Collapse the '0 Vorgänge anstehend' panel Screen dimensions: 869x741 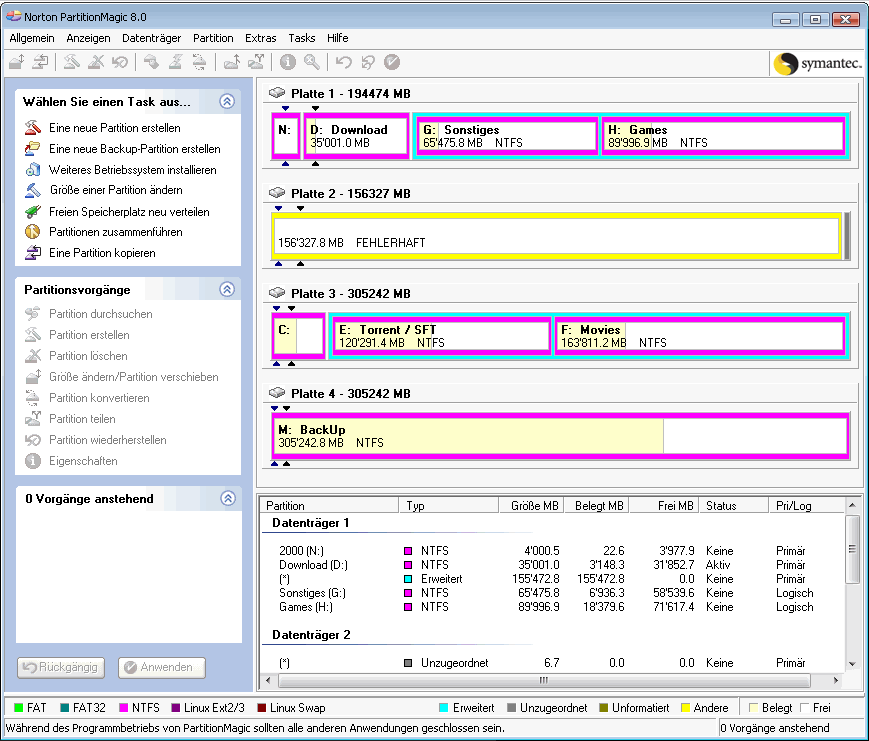[227, 498]
